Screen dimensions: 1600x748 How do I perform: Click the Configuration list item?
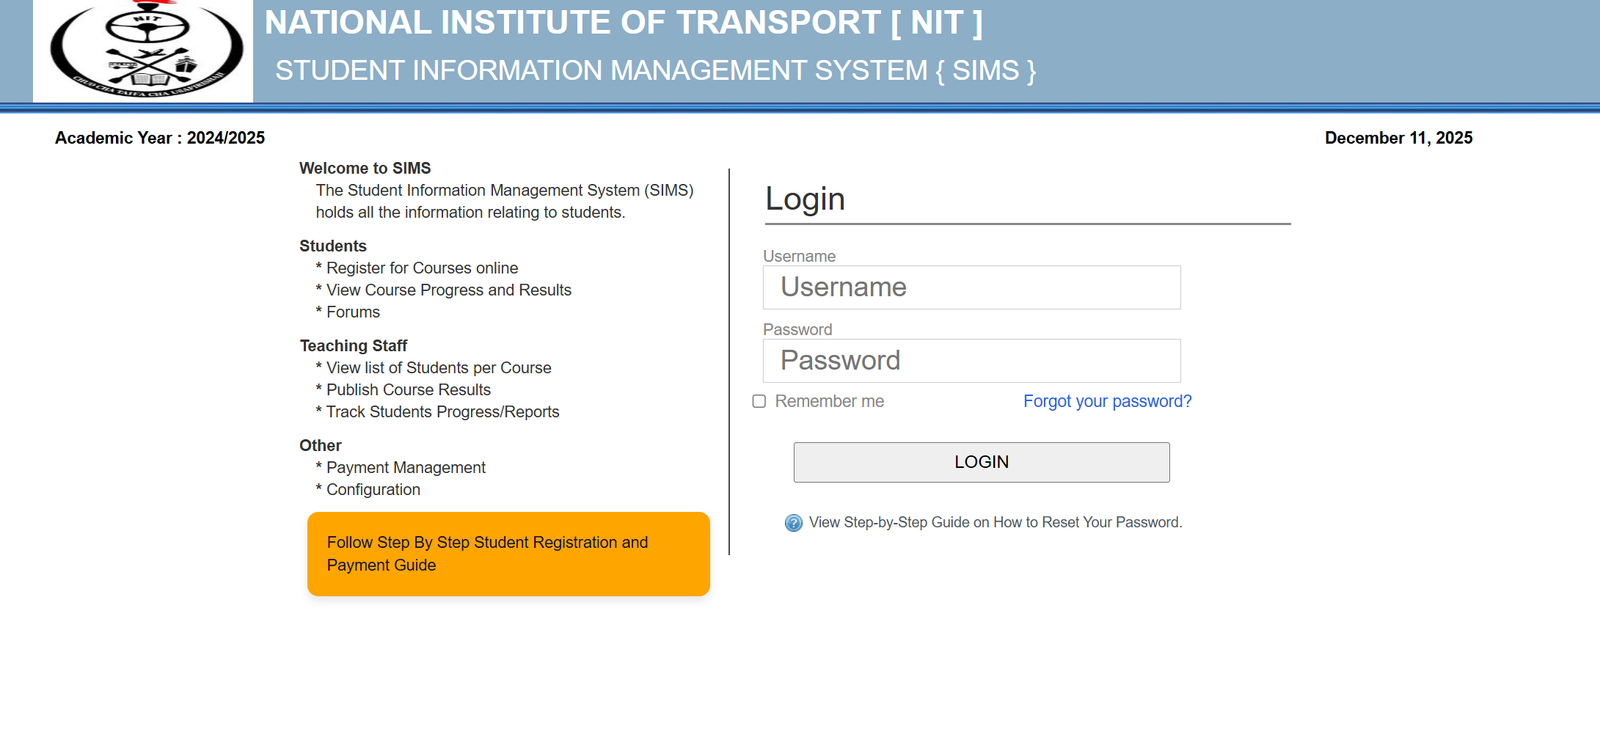pos(373,489)
